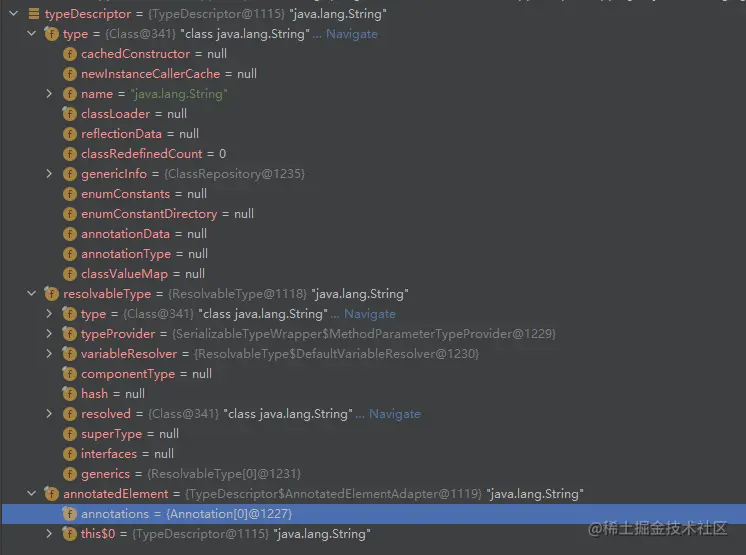Select the interfaces = null row
Screen dimensions: 746x555
click(x=373, y=453)
